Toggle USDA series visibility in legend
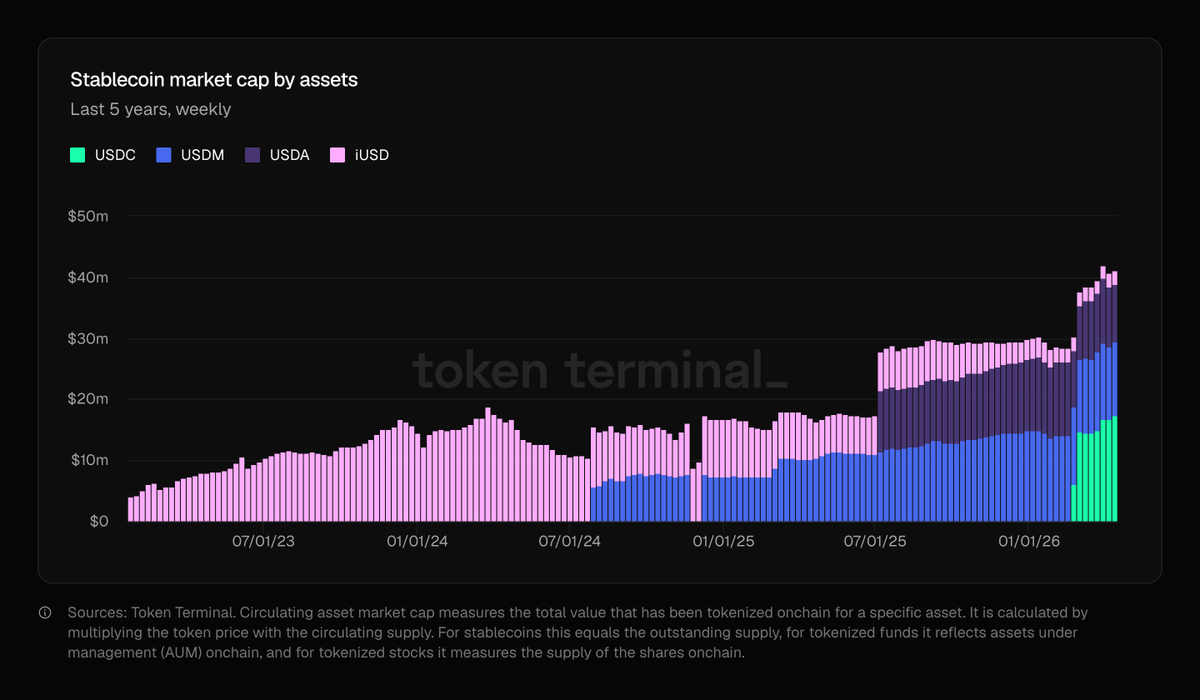The height and width of the screenshot is (700, 1200). click(276, 155)
